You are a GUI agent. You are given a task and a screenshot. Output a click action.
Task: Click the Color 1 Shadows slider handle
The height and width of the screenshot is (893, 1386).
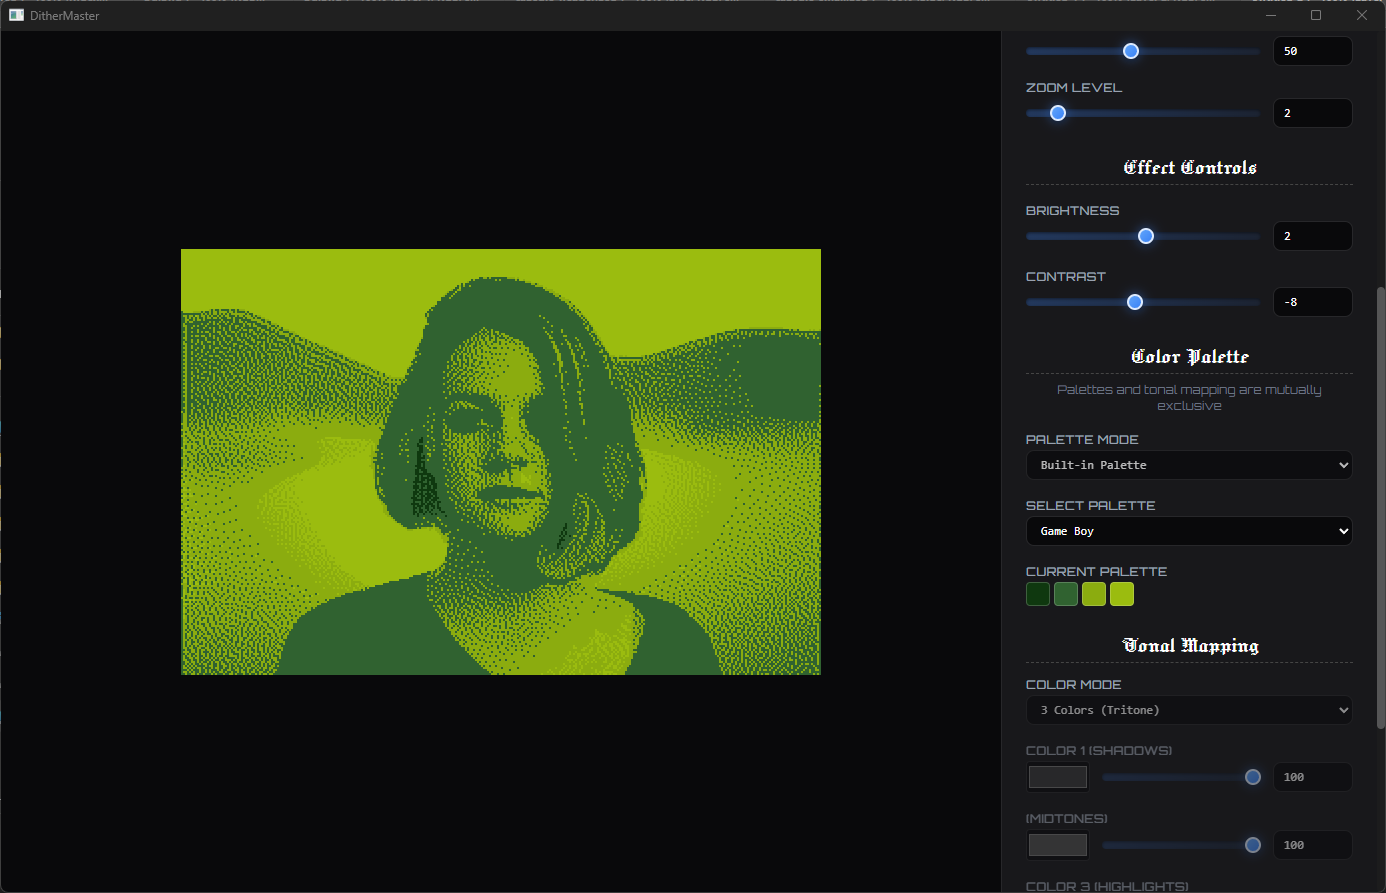1252,777
